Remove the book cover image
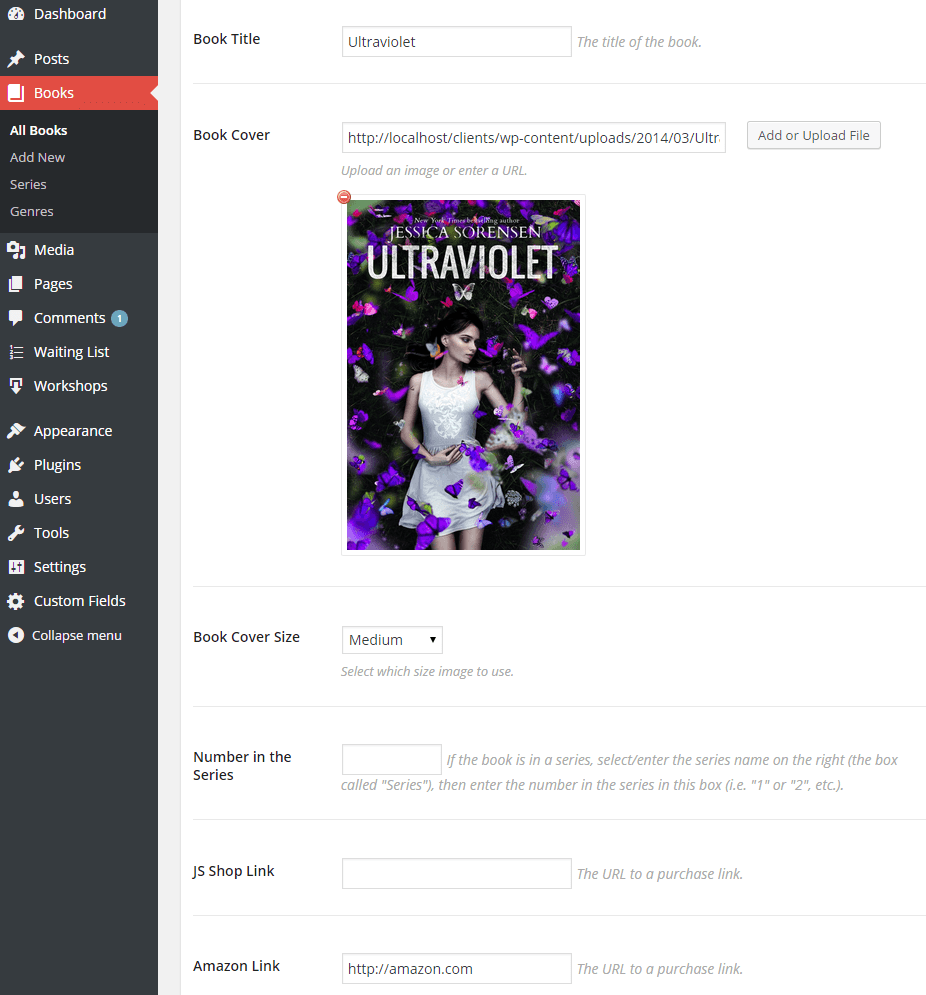 coord(344,197)
